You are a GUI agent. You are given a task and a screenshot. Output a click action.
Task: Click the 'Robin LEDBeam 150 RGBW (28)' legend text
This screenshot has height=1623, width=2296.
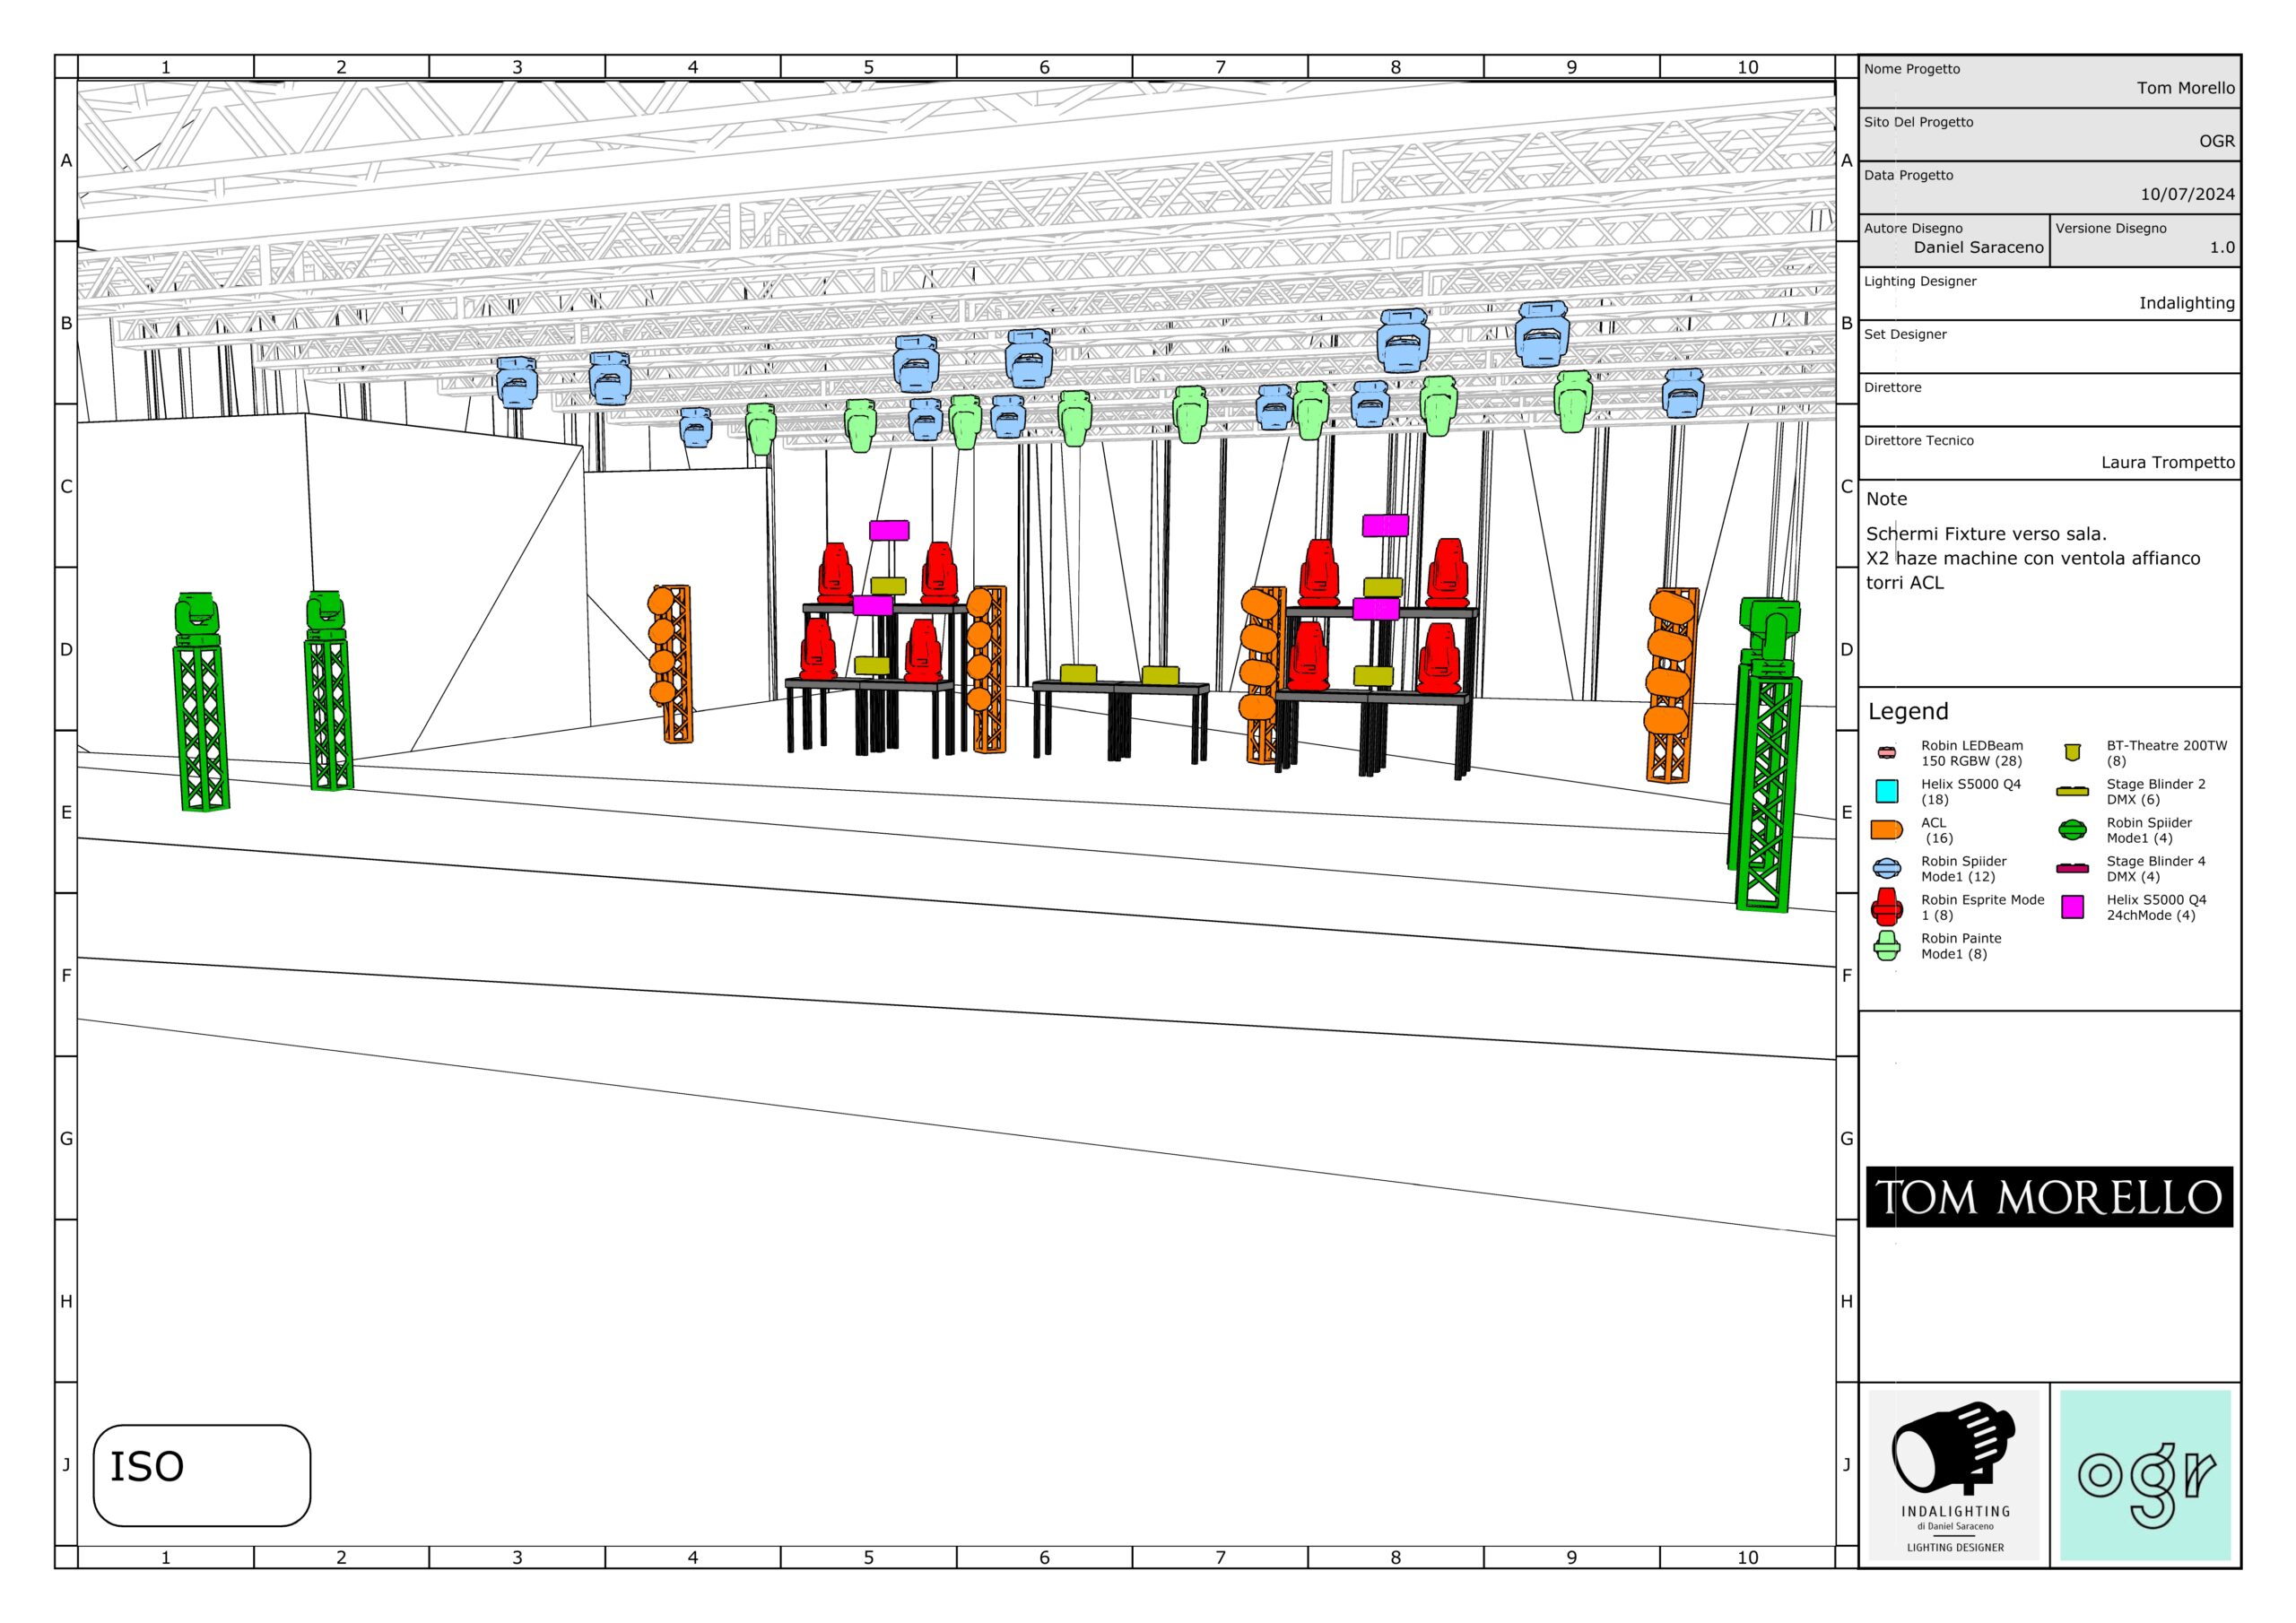tap(1971, 753)
